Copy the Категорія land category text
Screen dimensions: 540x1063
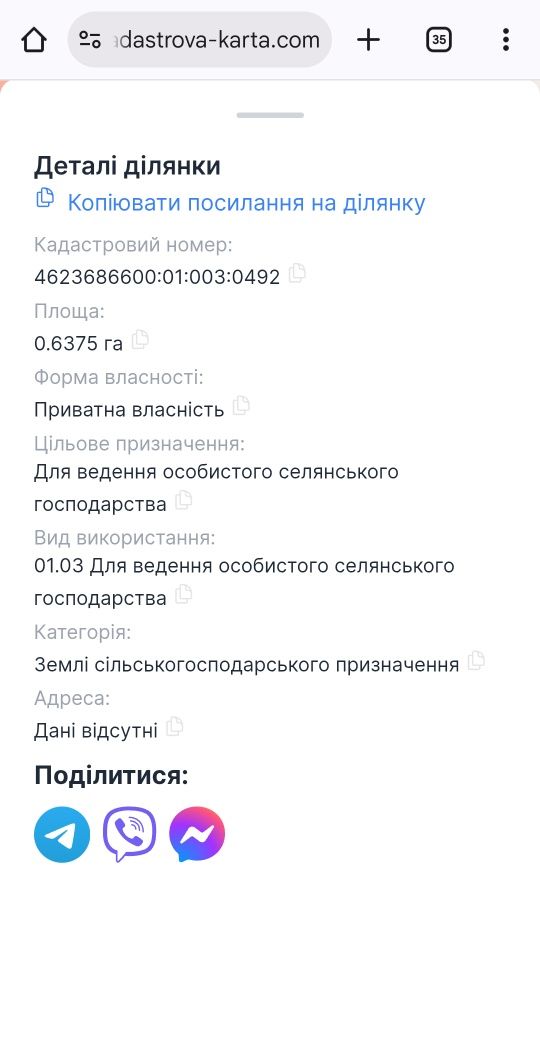pyautogui.click(x=476, y=660)
